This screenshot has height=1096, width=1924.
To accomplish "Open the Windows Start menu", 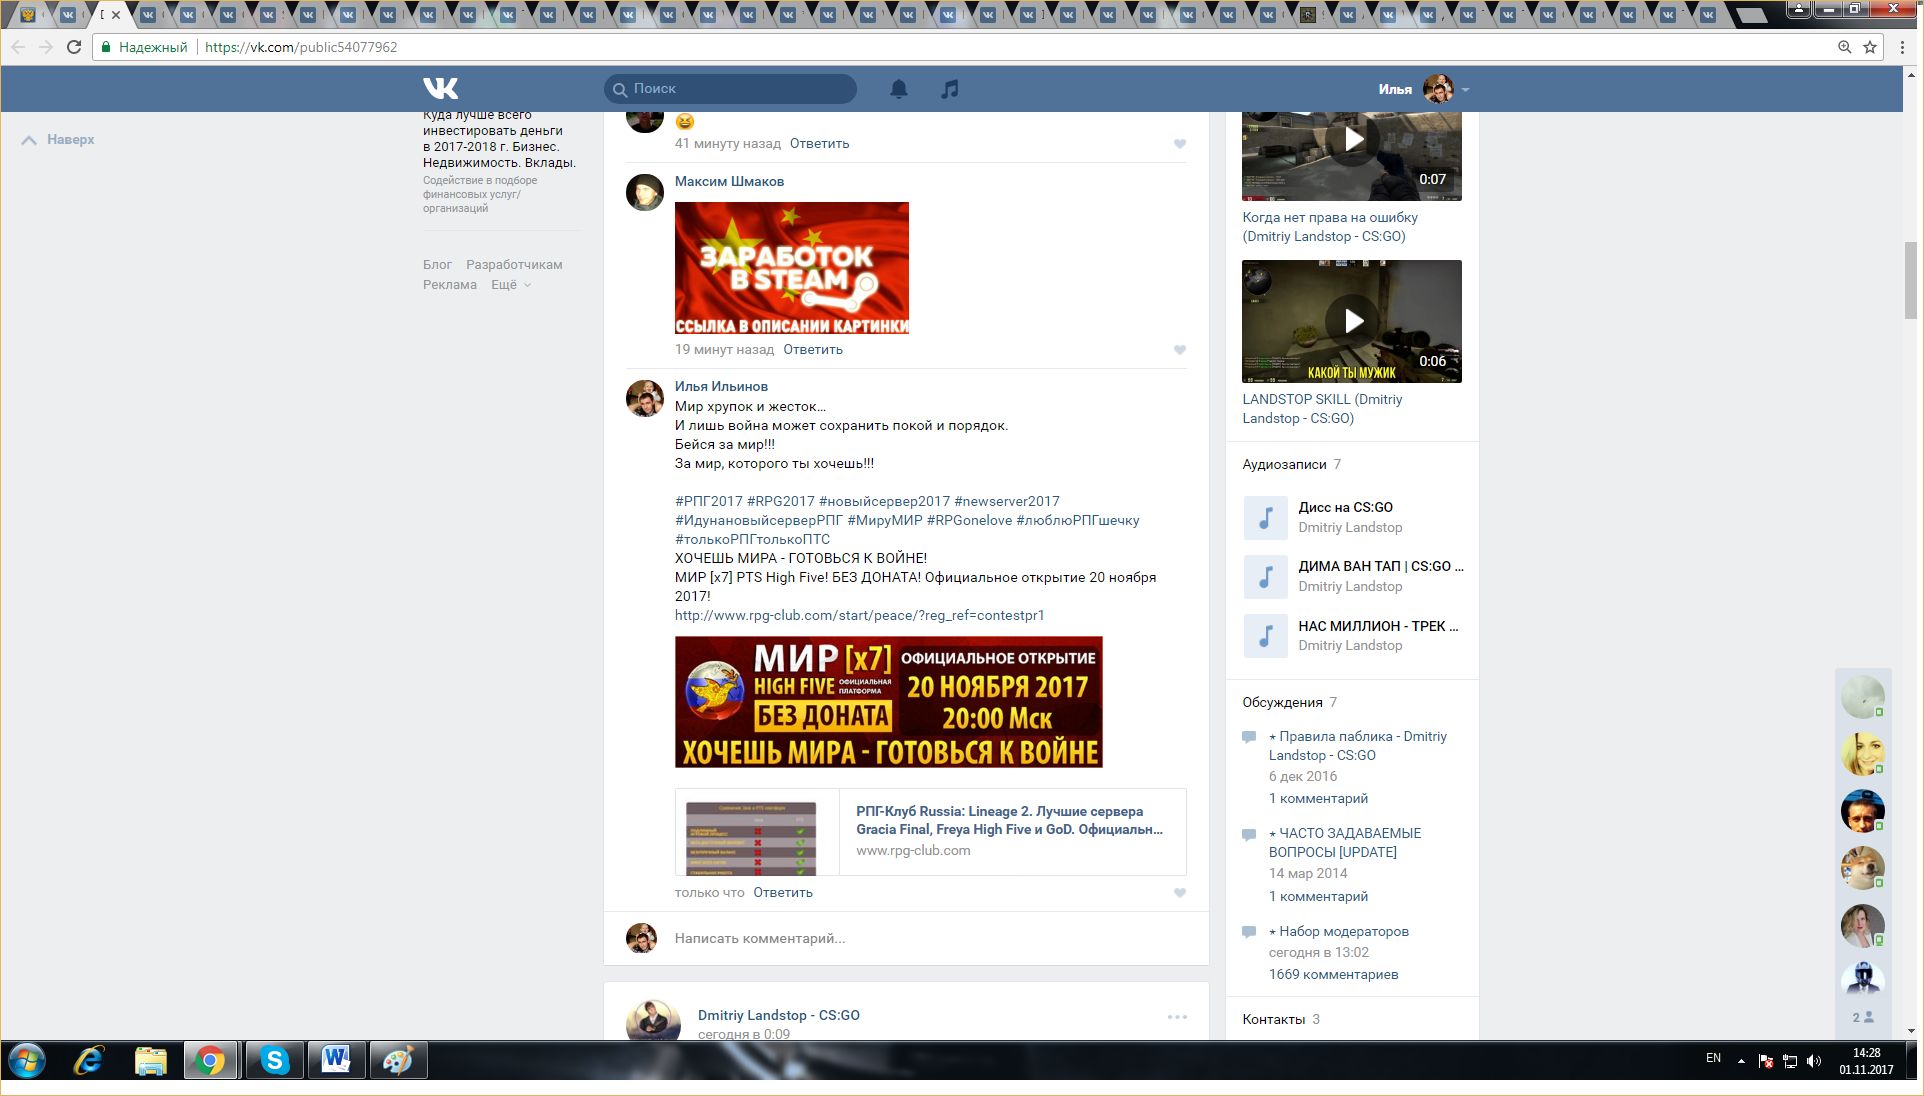I will pyautogui.click(x=27, y=1061).
